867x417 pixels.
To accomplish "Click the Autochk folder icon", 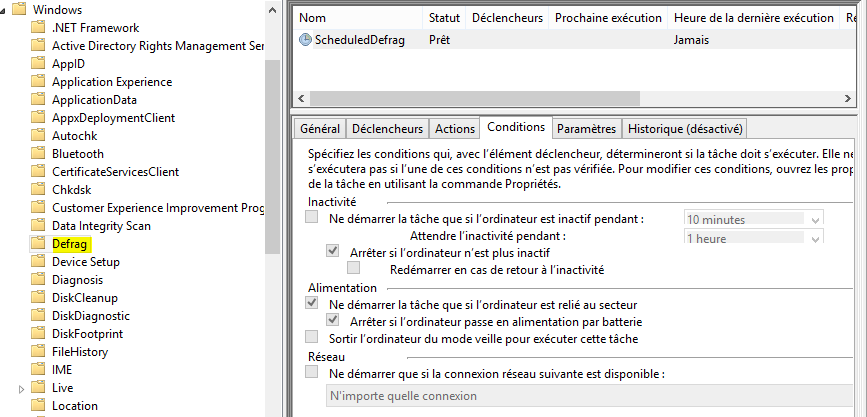I will click(x=38, y=135).
